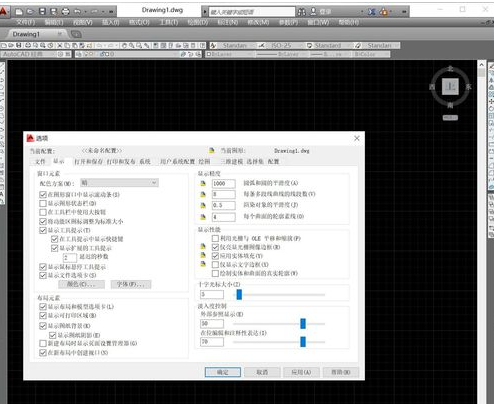Viewport: 494px width, 404px height.
Task: Click the Autodesk Exchange X icon
Action: point(372,12)
